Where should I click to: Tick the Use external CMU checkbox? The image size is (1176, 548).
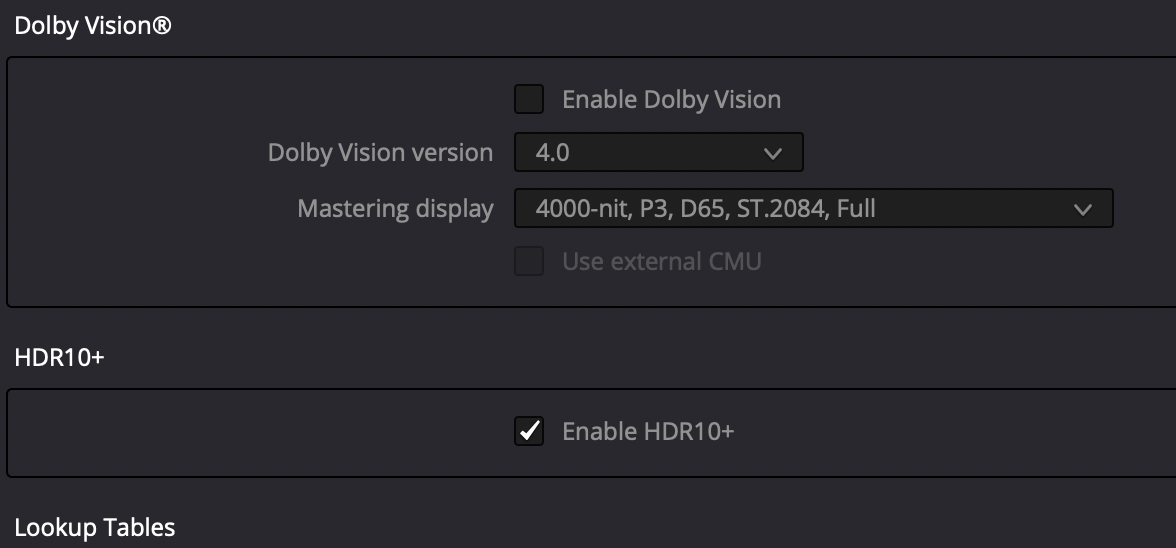[529, 262]
